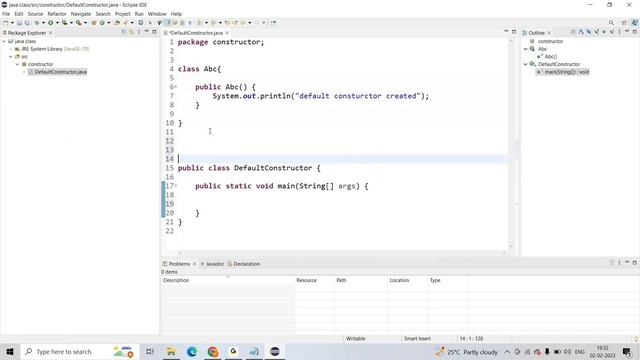Click the editor horizontal scrollbar
Screen dimensions: 640x360
click(342, 253)
